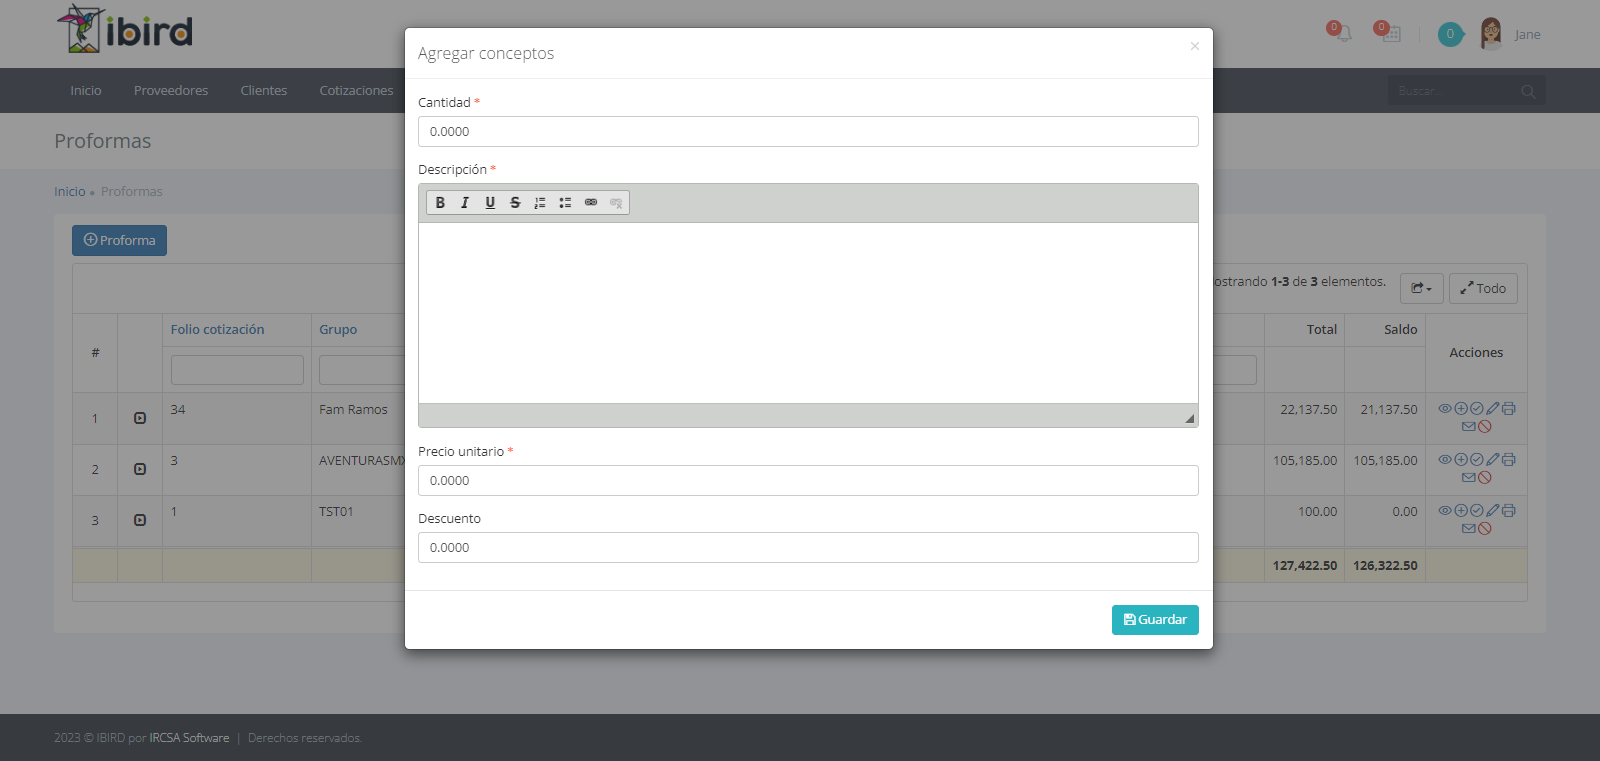
Task: Click the plus add icon for AVENTURASMX row
Action: click(x=1461, y=459)
